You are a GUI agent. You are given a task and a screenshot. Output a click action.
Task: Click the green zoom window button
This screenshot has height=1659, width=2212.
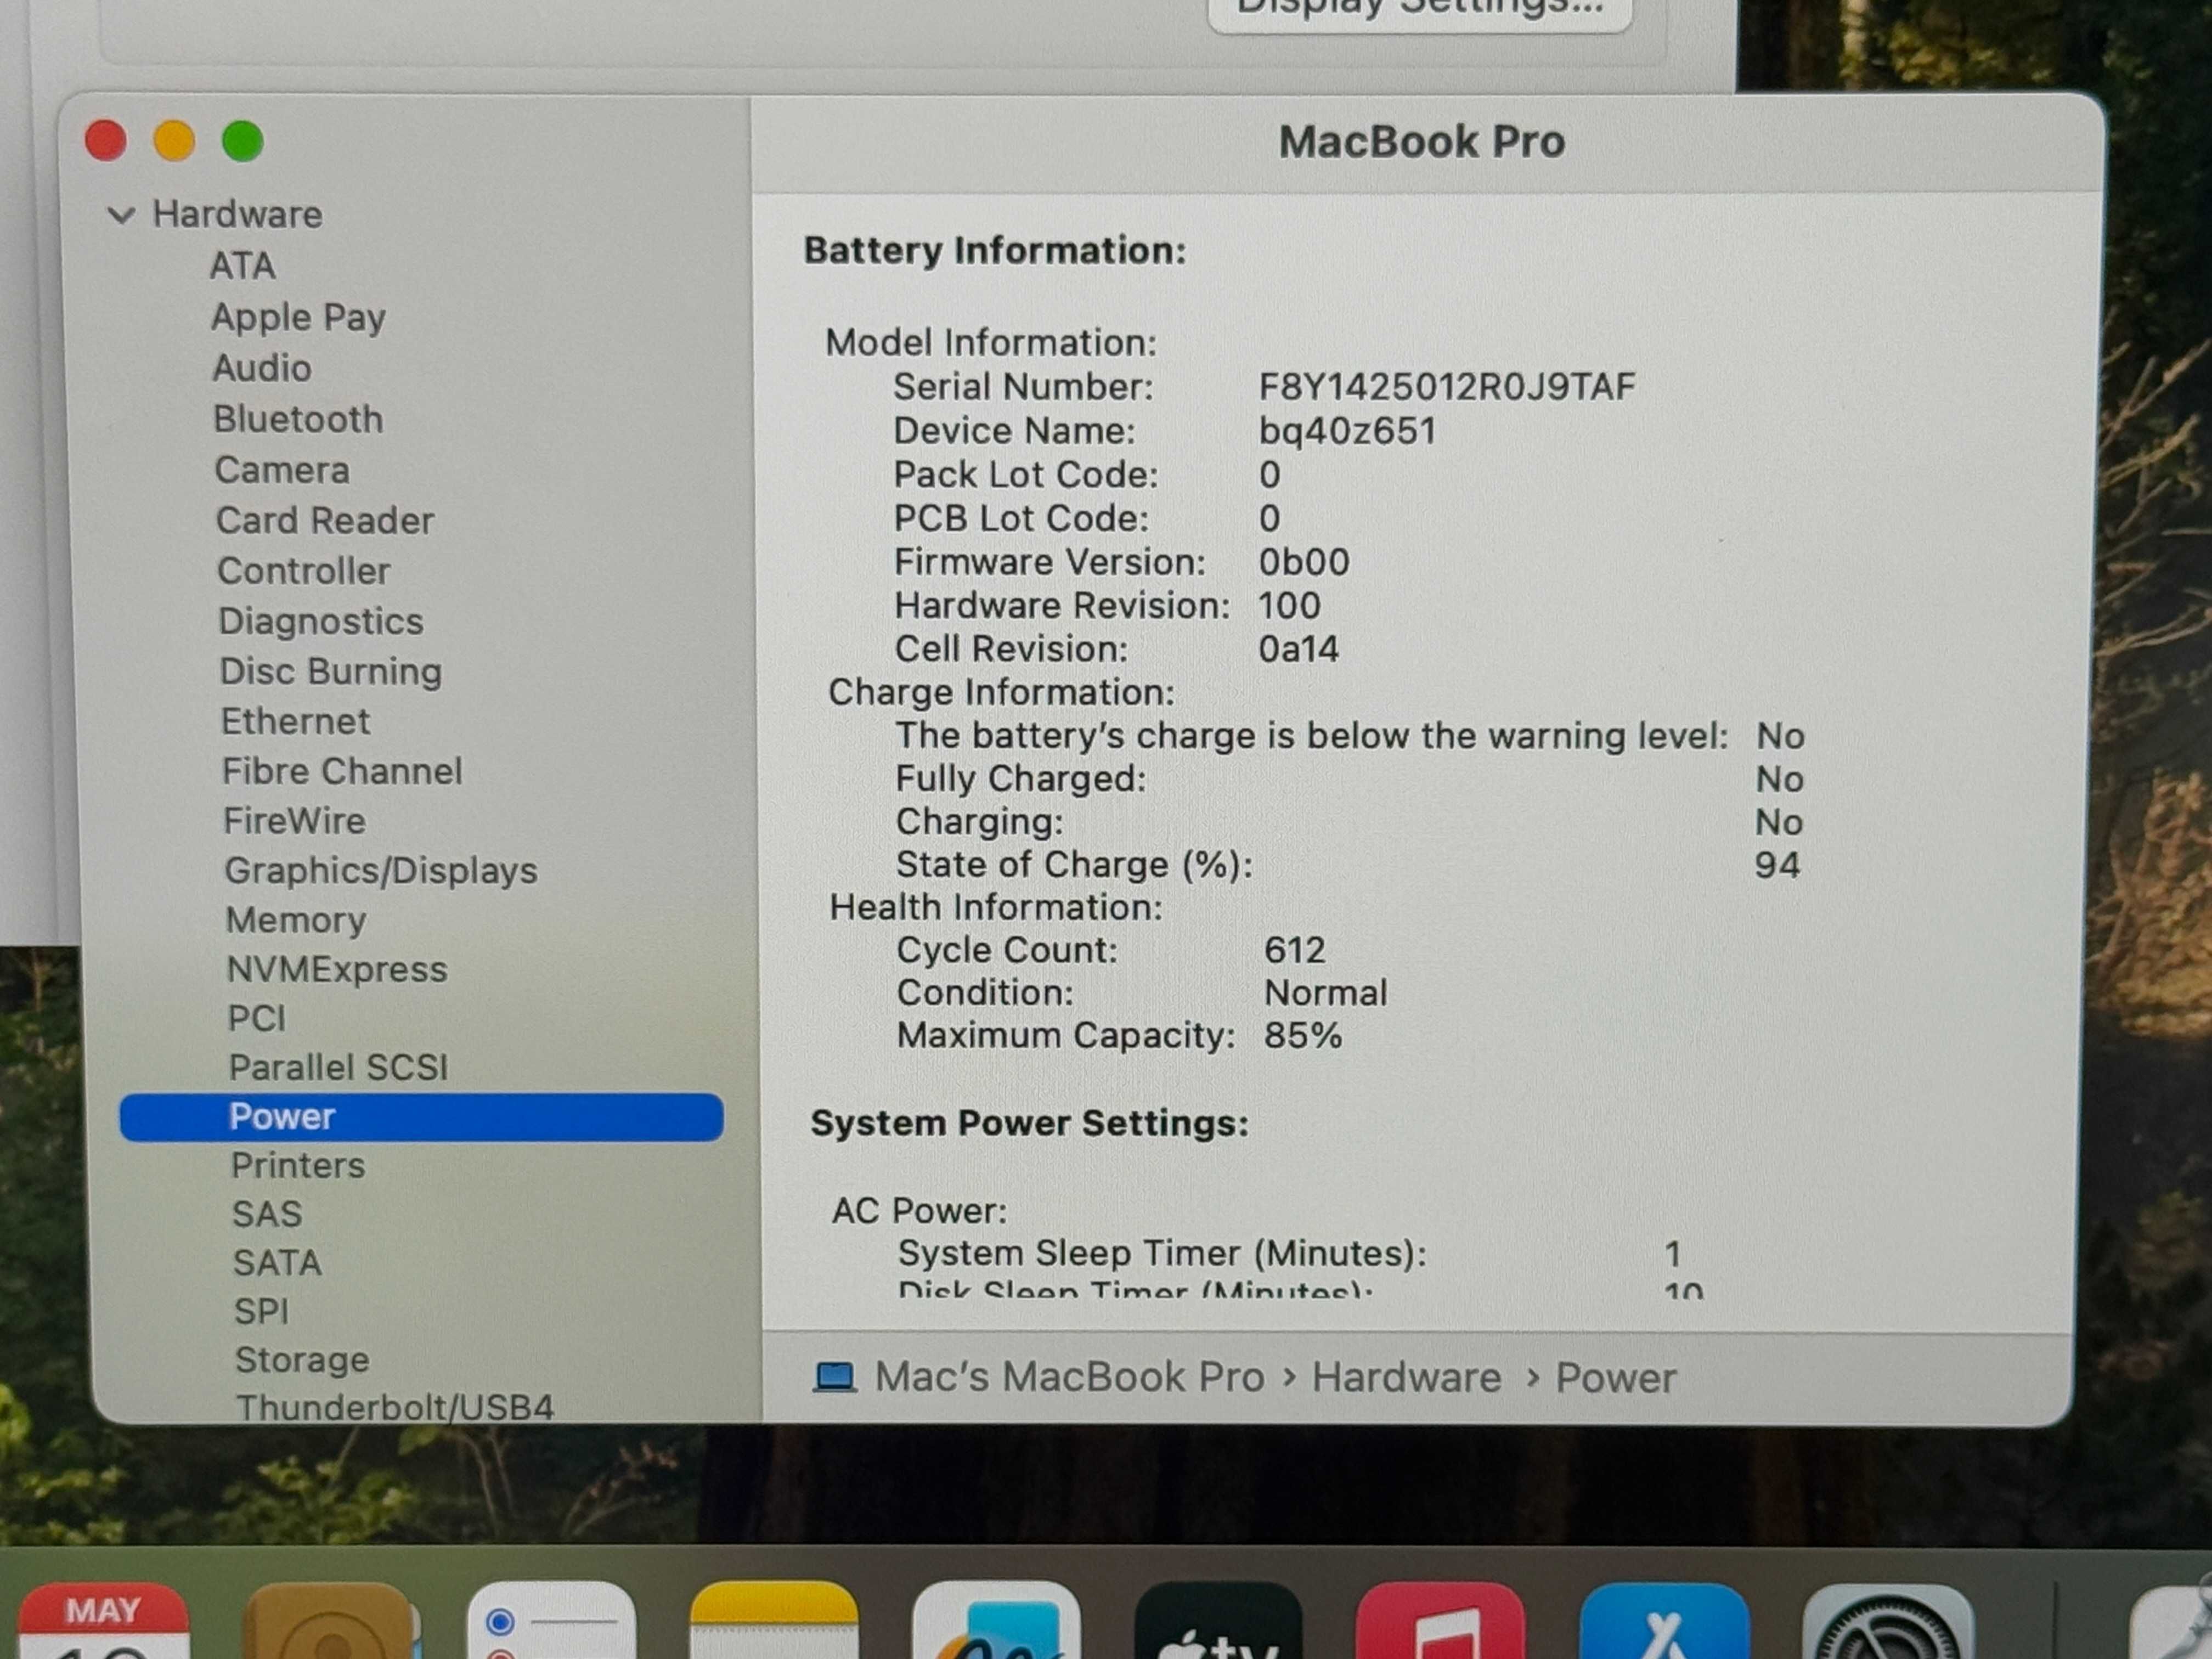click(x=243, y=141)
